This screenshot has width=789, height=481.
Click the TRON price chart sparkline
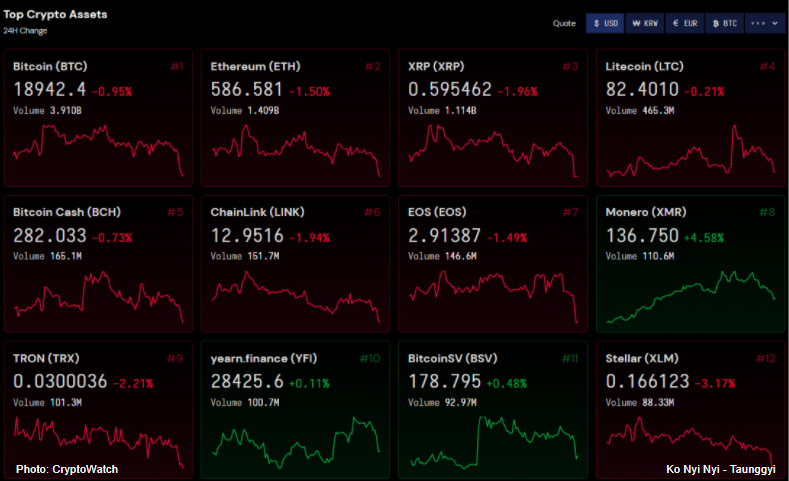click(x=98, y=442)
